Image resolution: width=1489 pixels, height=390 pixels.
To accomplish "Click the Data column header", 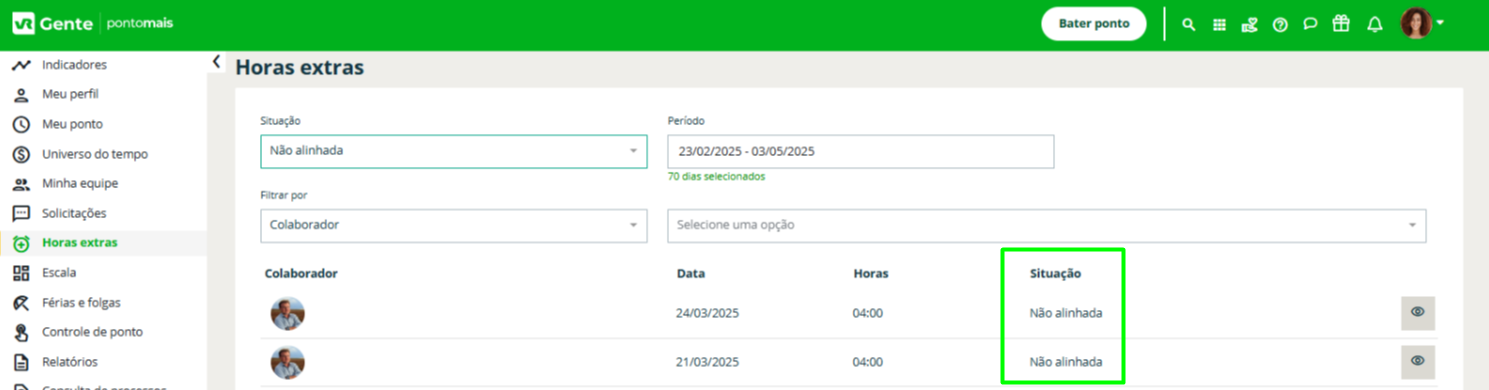I will [690, 273].
